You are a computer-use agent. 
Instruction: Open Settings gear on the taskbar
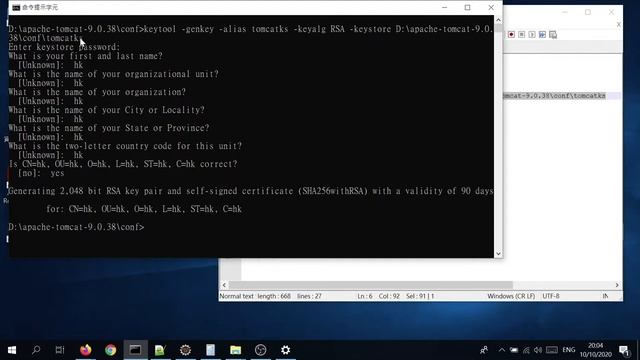285,350
